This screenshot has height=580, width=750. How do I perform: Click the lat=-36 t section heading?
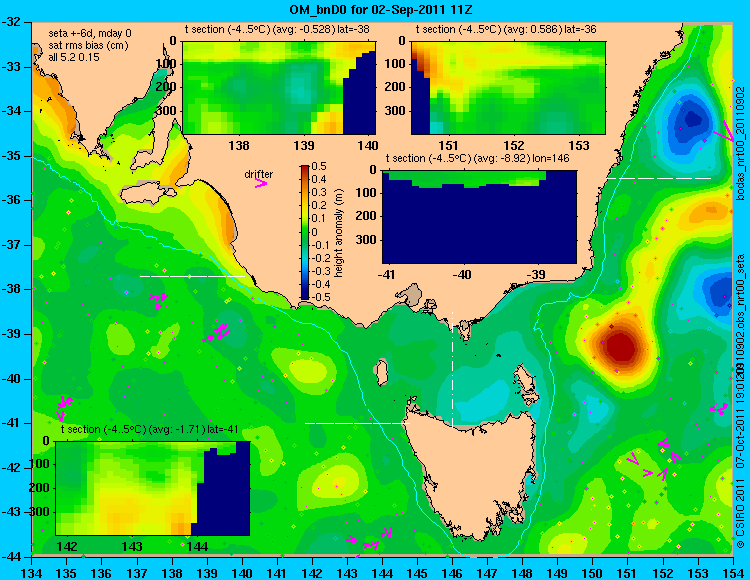click(506, 29)
